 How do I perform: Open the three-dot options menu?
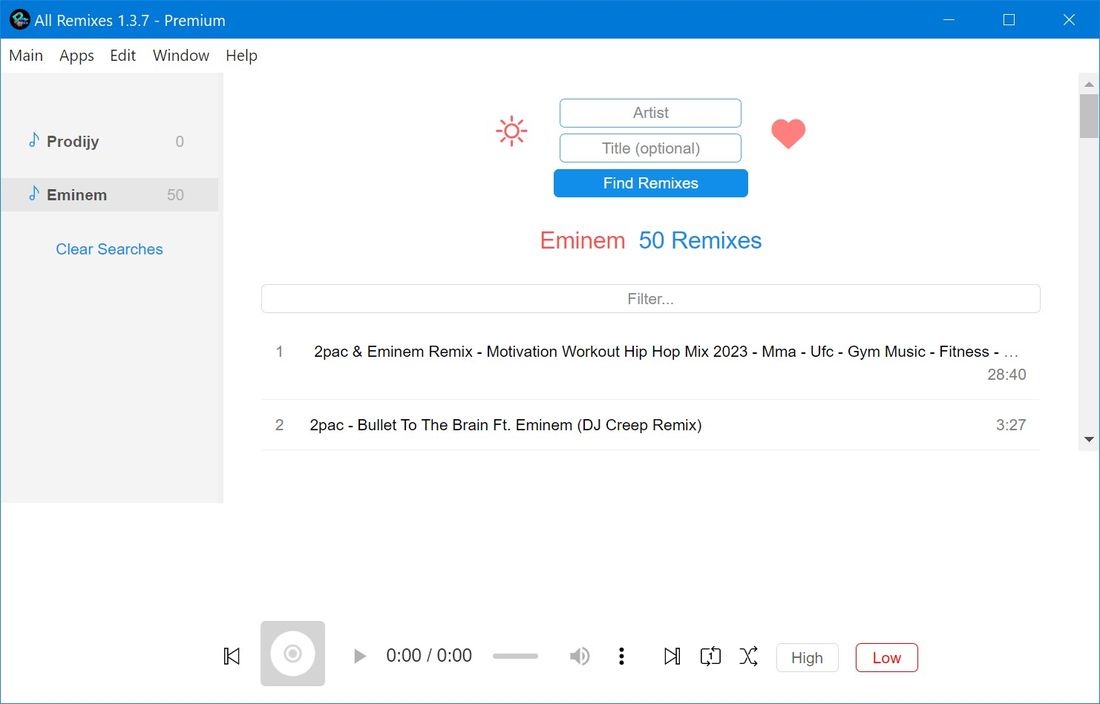[x=621, y=656]
